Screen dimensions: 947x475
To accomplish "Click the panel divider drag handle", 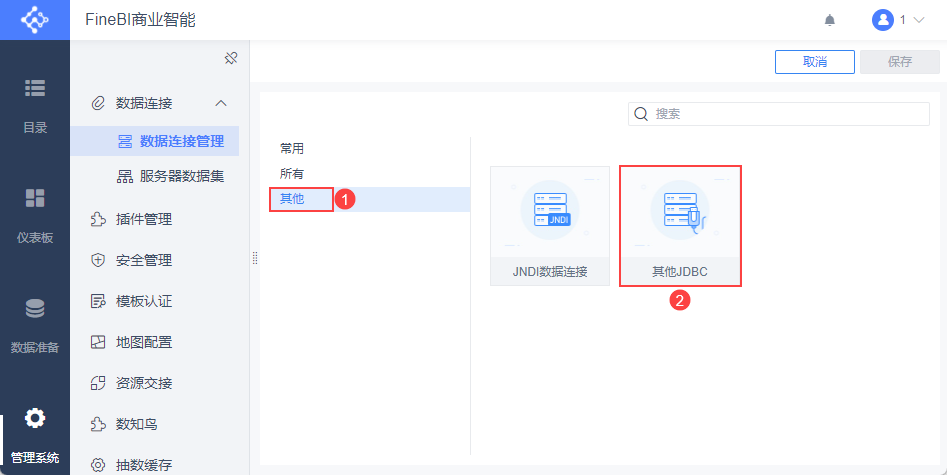I will [x=255, y=258].
